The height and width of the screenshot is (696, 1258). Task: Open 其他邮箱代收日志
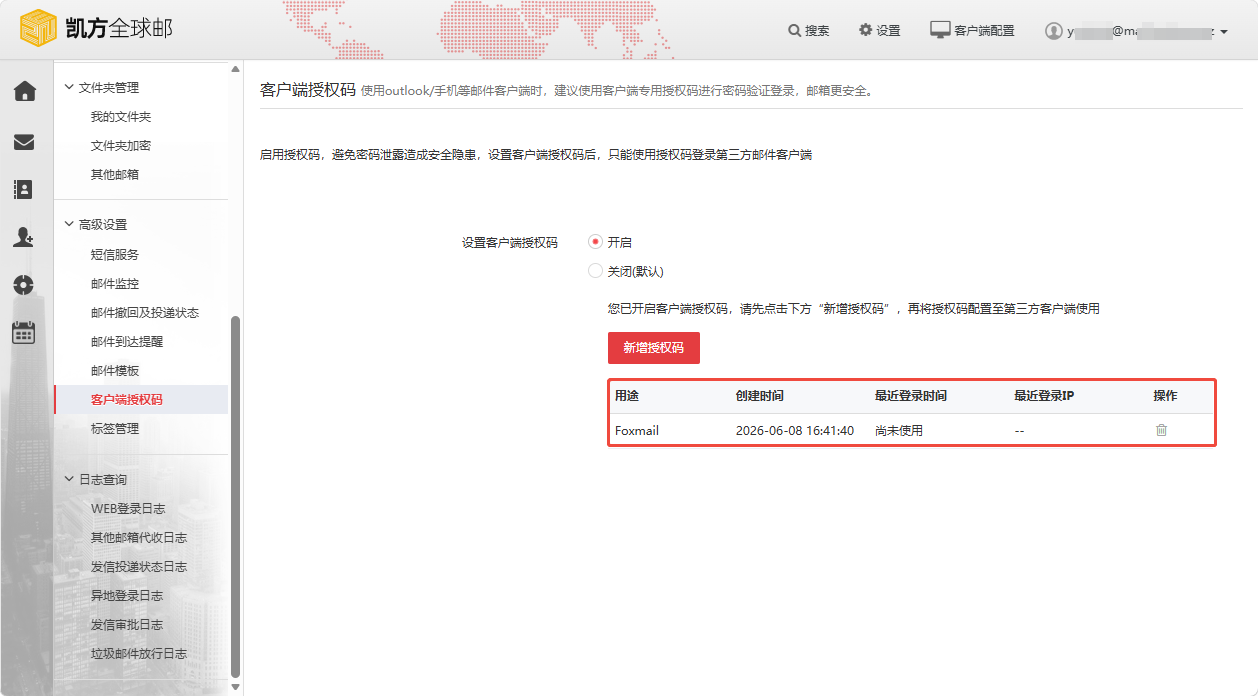click(x=139, y=538)
